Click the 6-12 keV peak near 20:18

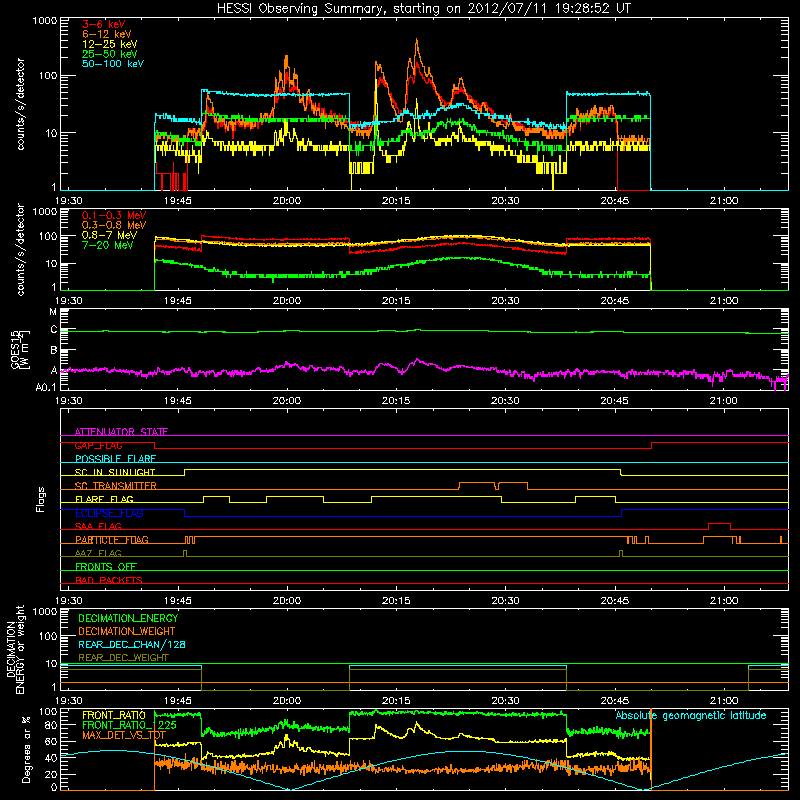pos(417,41)
